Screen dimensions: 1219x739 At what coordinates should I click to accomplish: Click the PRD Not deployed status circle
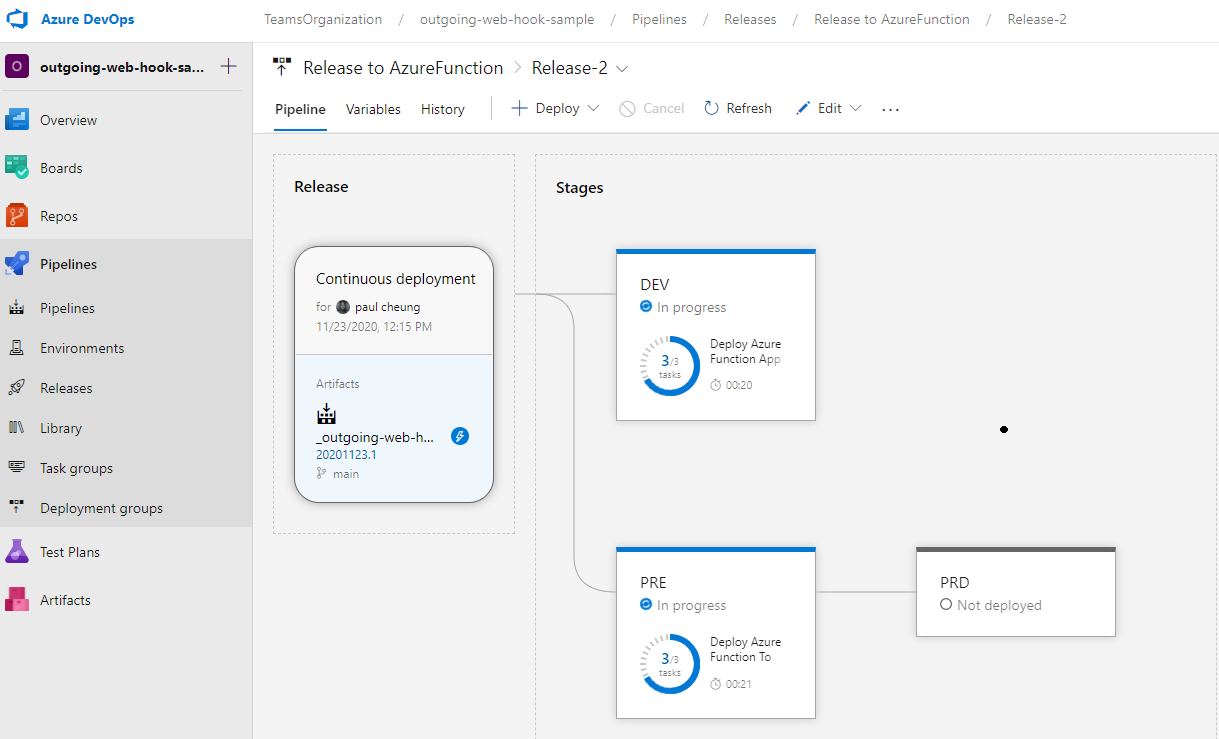(x=945, y=605)
